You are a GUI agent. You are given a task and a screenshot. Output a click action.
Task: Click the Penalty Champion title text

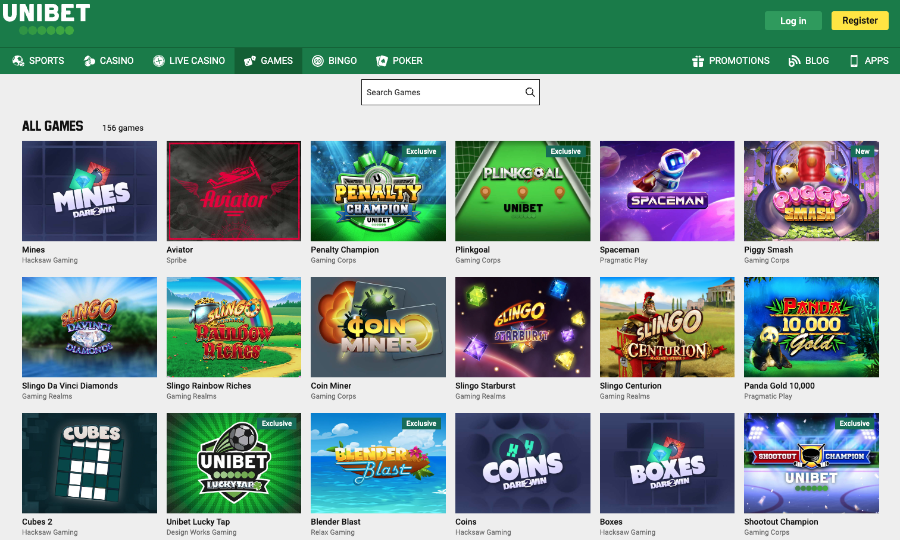[344, 250]
